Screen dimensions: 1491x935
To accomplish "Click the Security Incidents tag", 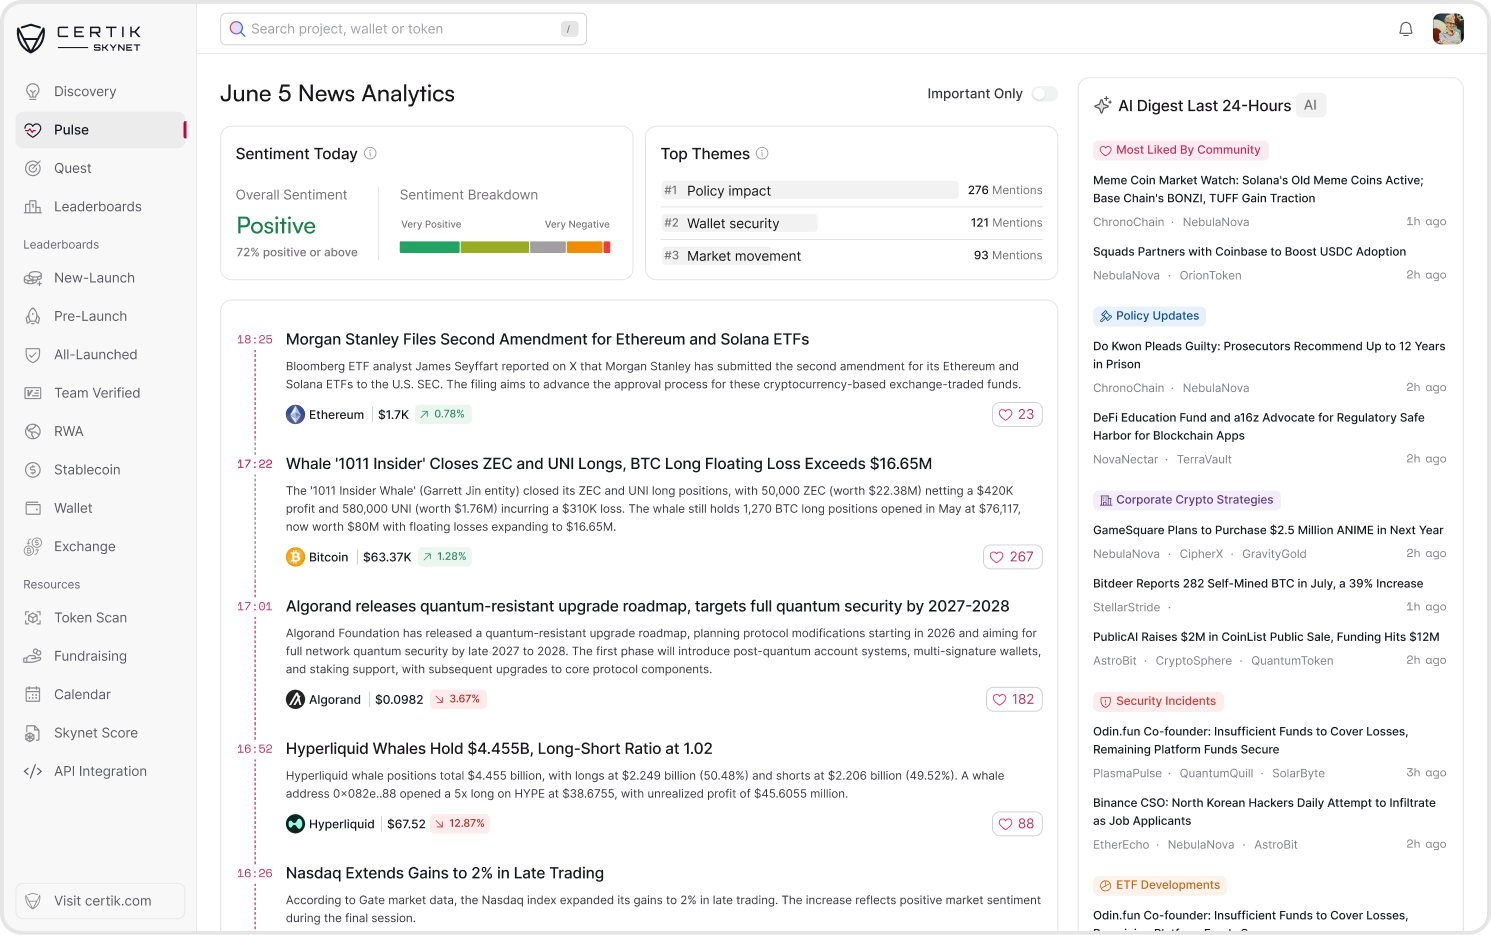I will coord(1158,701).
